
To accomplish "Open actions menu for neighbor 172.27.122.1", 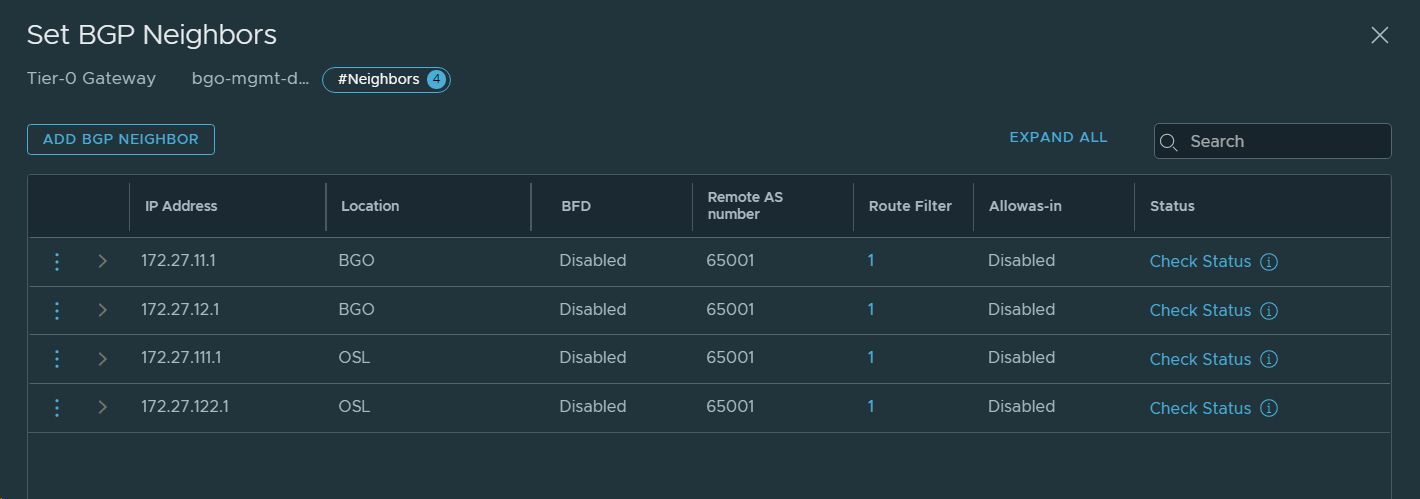I will pos(57,408).
